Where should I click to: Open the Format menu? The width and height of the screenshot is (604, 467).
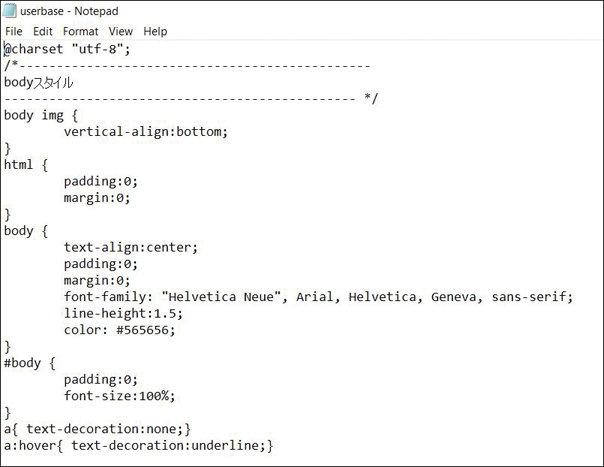click(x=81, y=31)
